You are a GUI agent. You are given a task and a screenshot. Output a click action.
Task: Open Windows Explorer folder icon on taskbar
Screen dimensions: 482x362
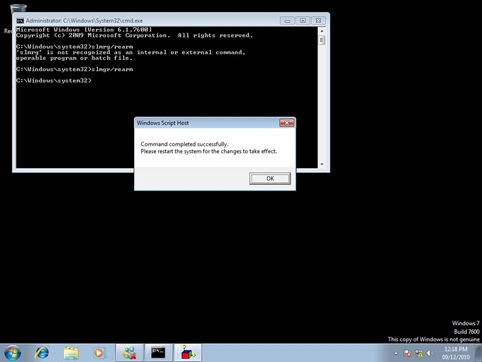point(71,353)
